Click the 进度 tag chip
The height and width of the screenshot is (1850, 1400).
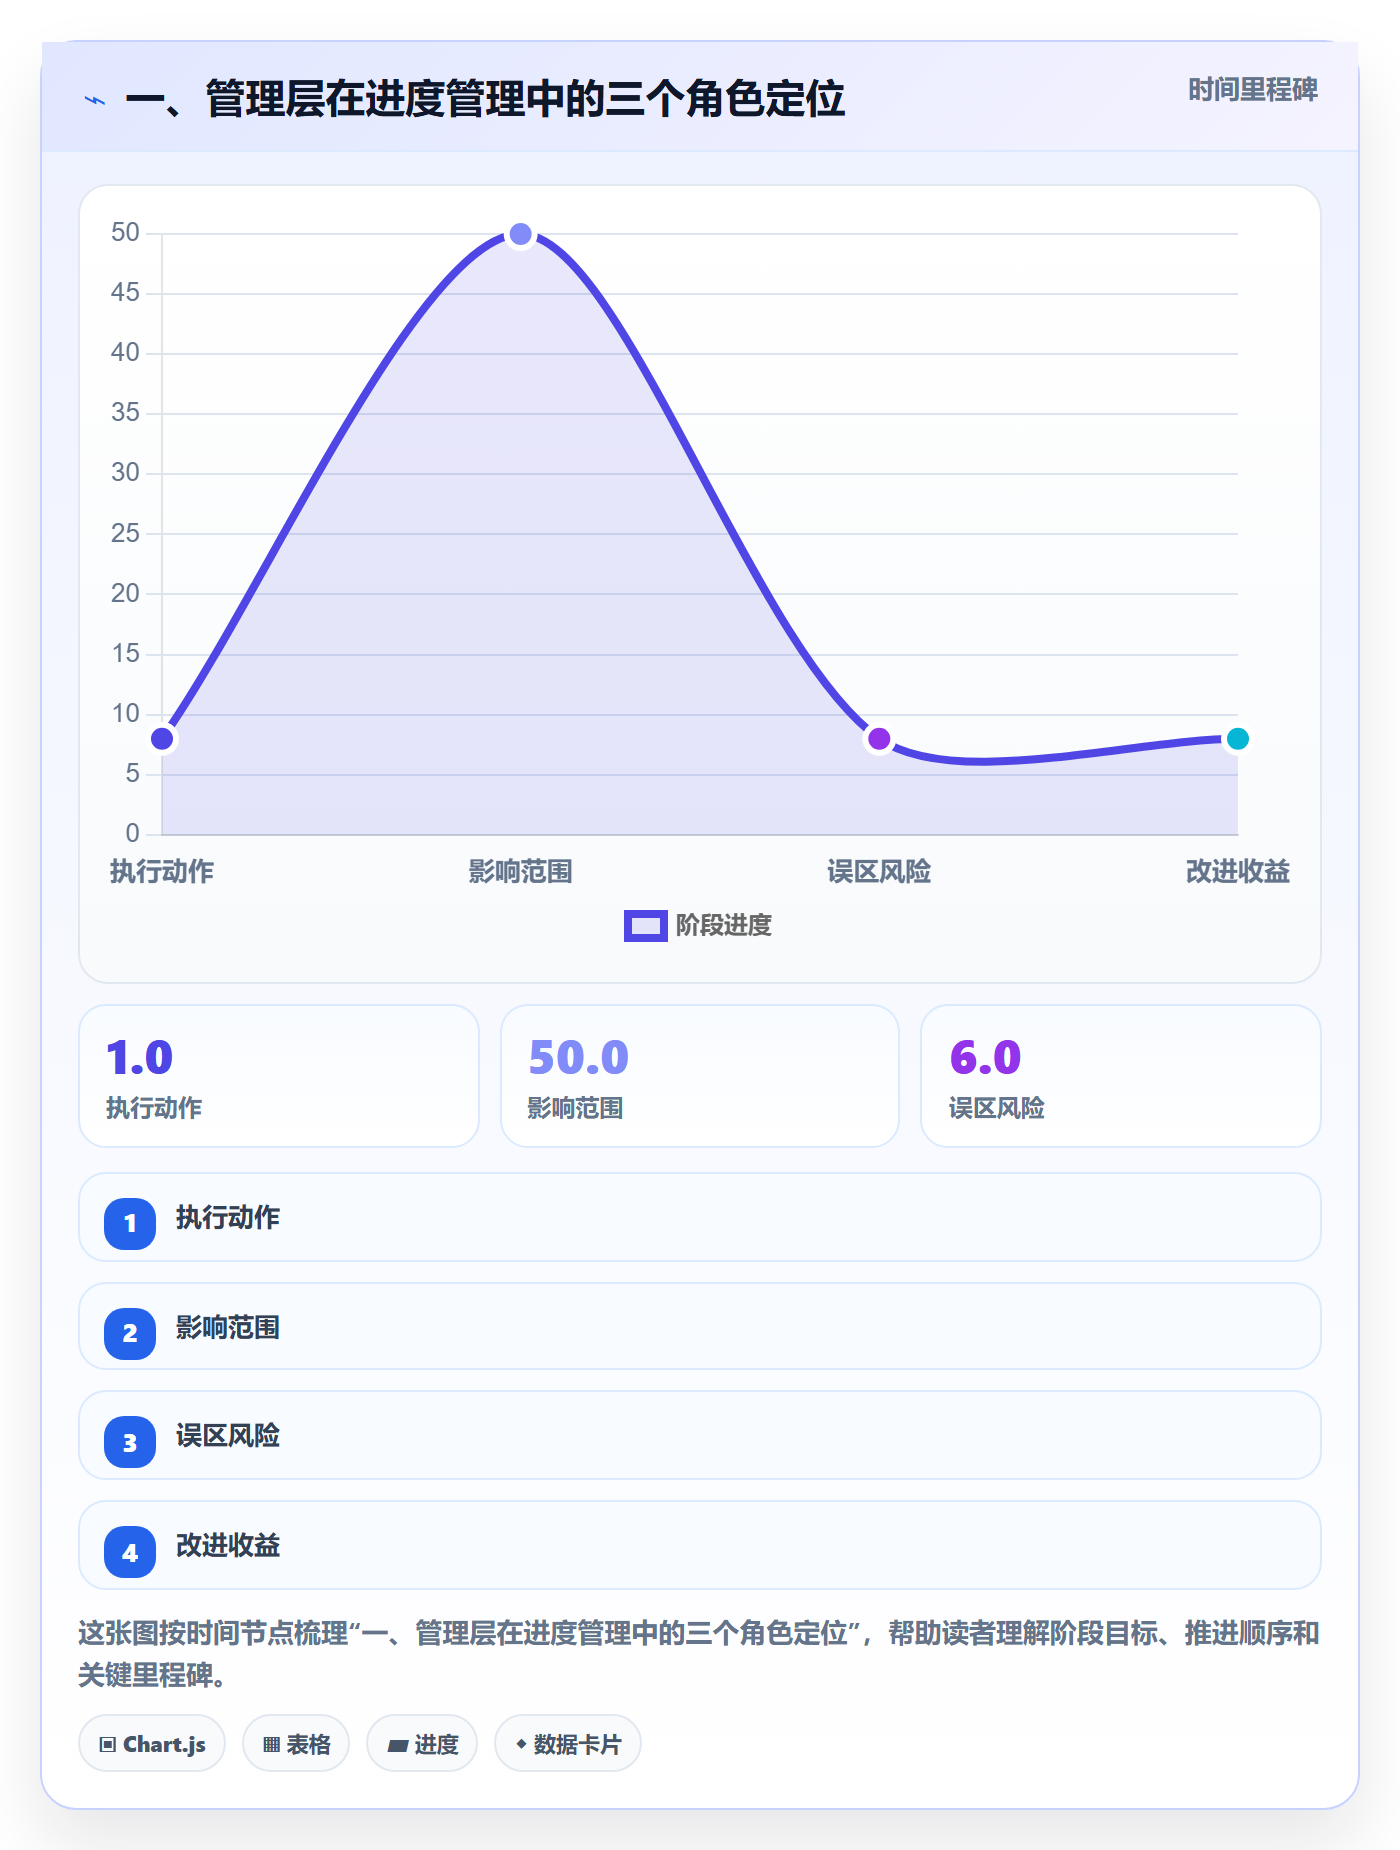click(422, 1744)
